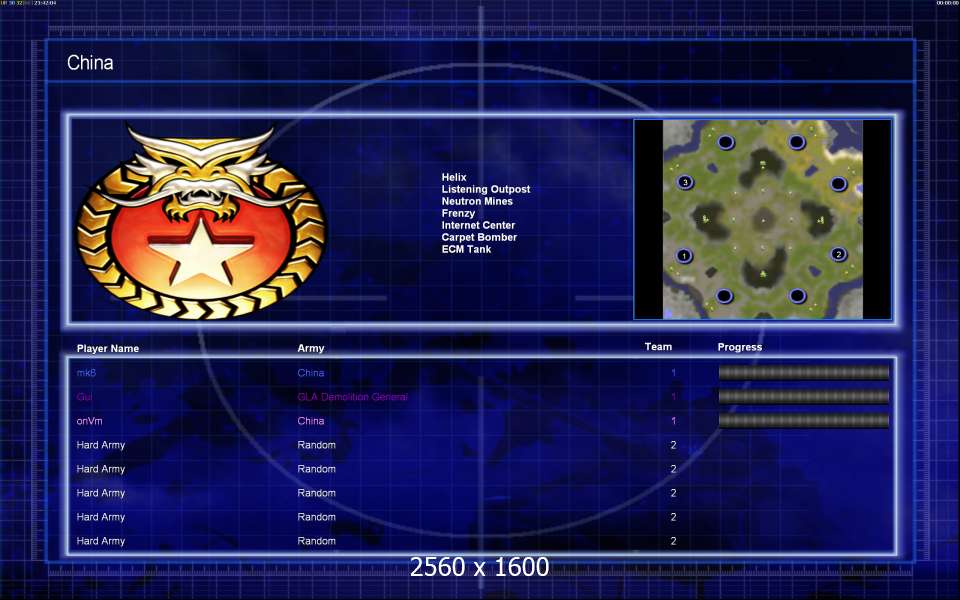Select player name "onVm"
The image size is (960, 600).
coord(89,421)
